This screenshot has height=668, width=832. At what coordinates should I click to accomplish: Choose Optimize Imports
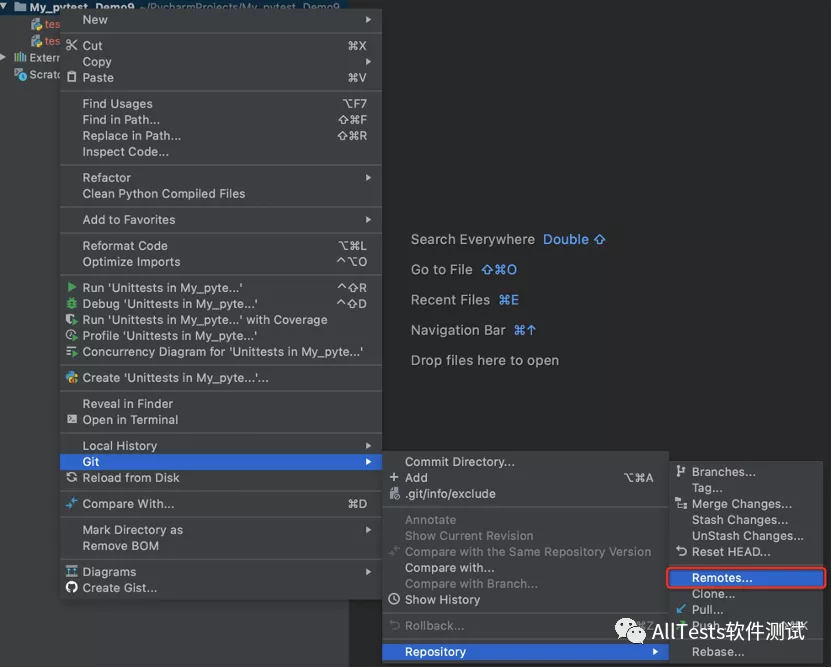221,262
